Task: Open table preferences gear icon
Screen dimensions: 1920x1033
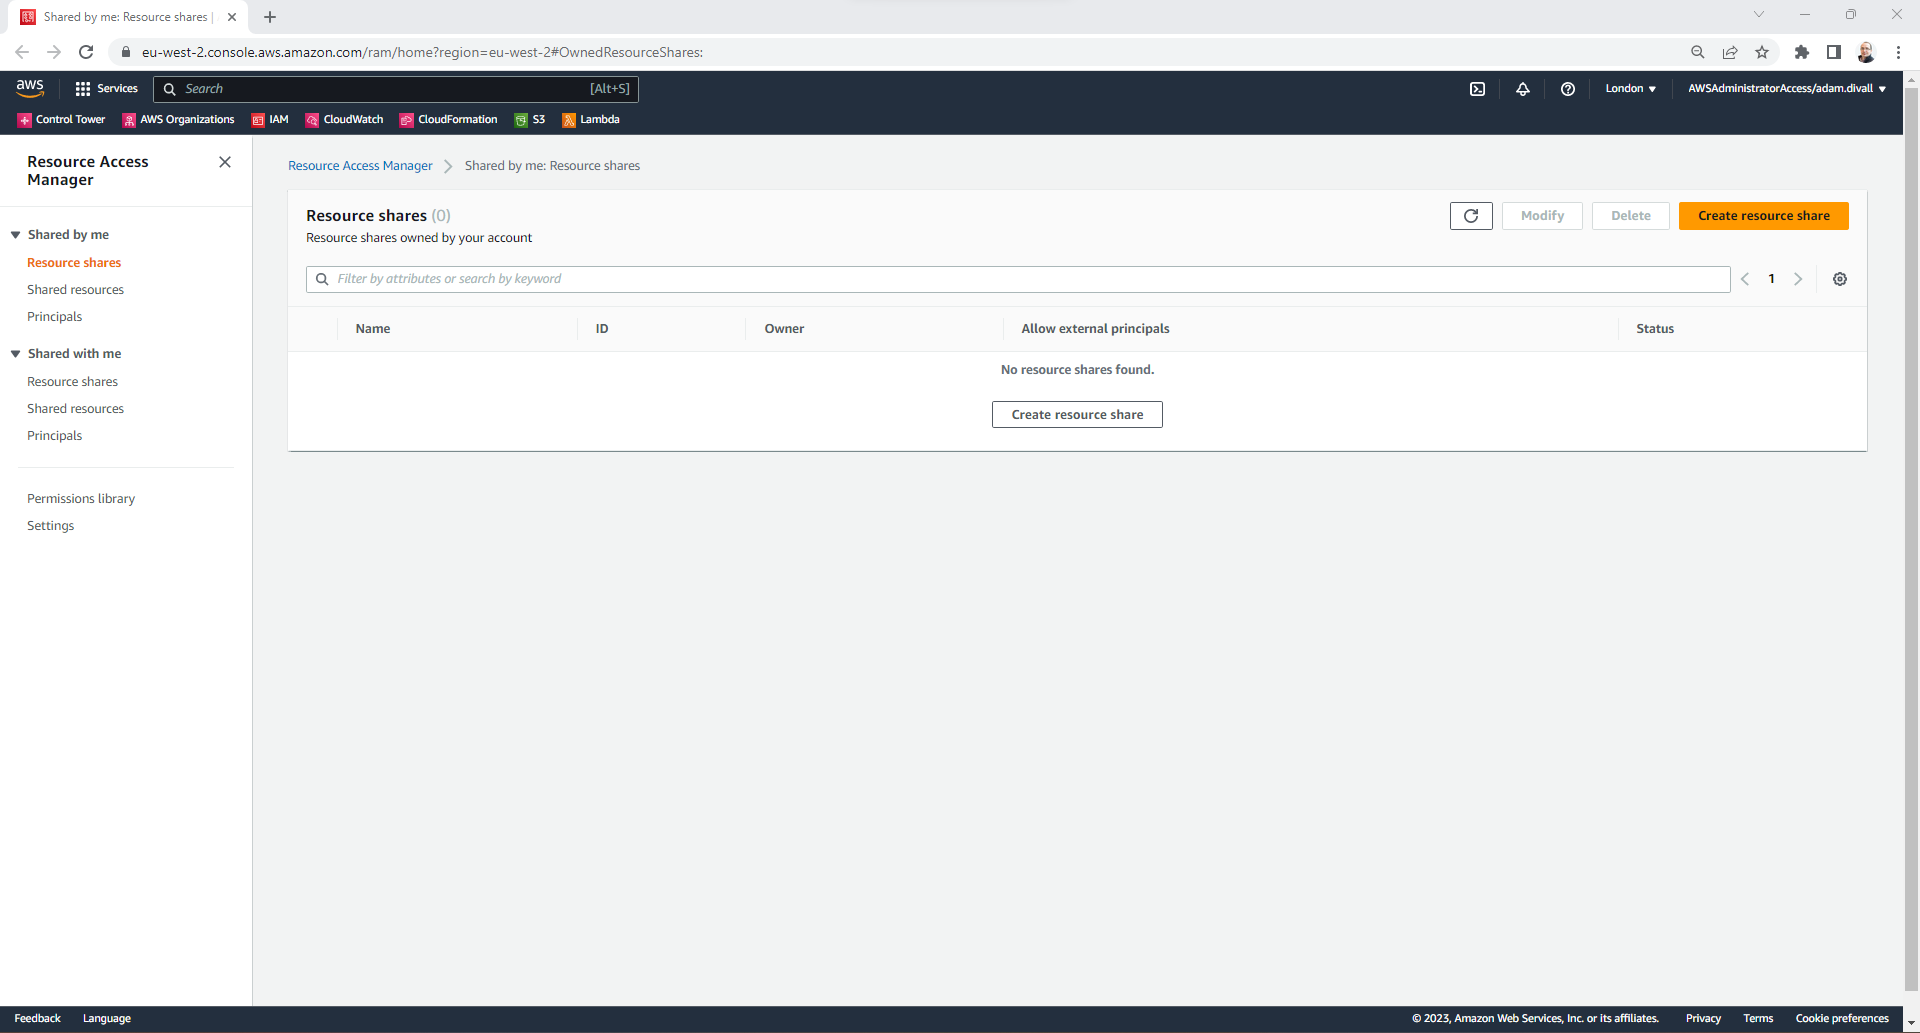Action: pyautogui.click(x=1839, y=279)
